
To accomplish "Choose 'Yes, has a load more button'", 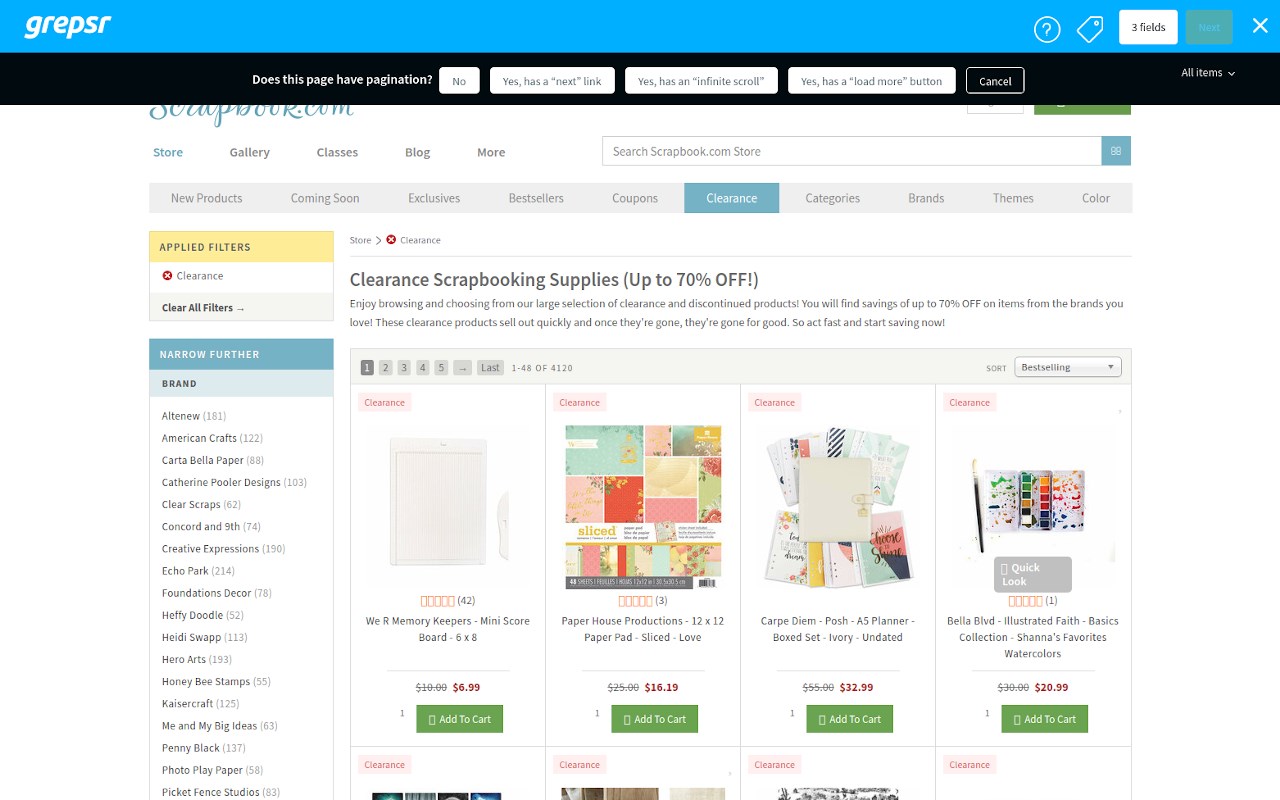I will click(871, 81).
